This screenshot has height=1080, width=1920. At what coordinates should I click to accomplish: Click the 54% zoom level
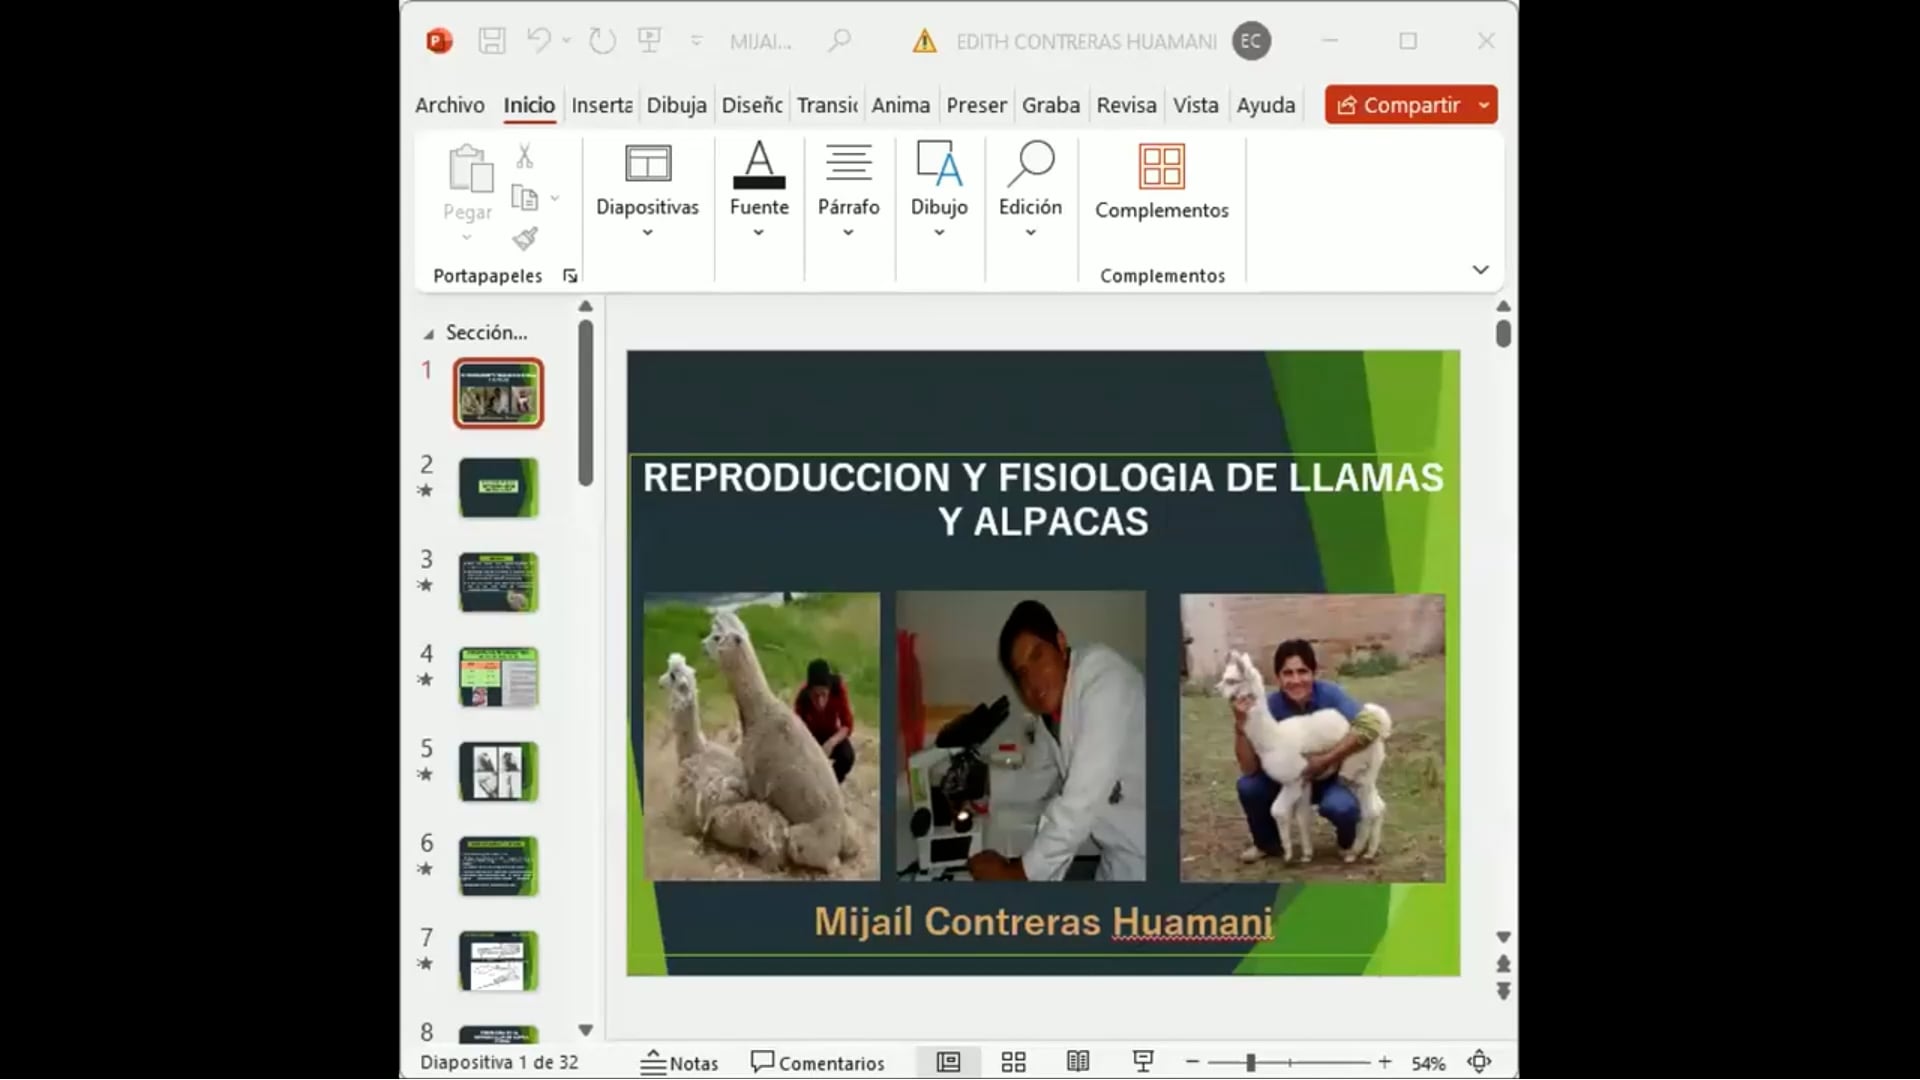pos(1428,1063)
